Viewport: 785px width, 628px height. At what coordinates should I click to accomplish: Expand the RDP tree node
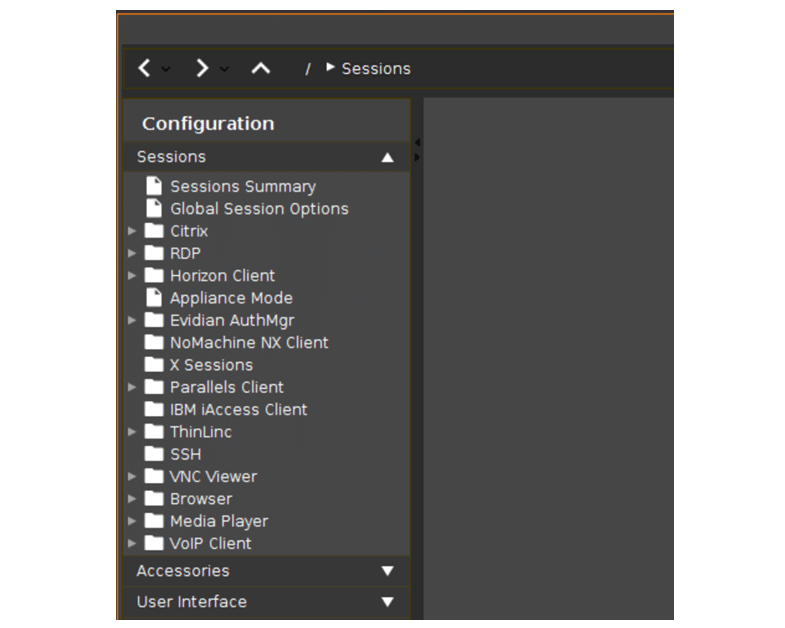[x=132, y=253]
